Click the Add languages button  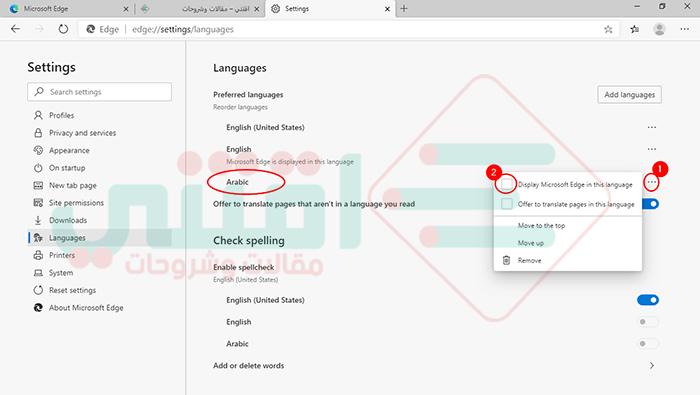(x=629, y=95)
